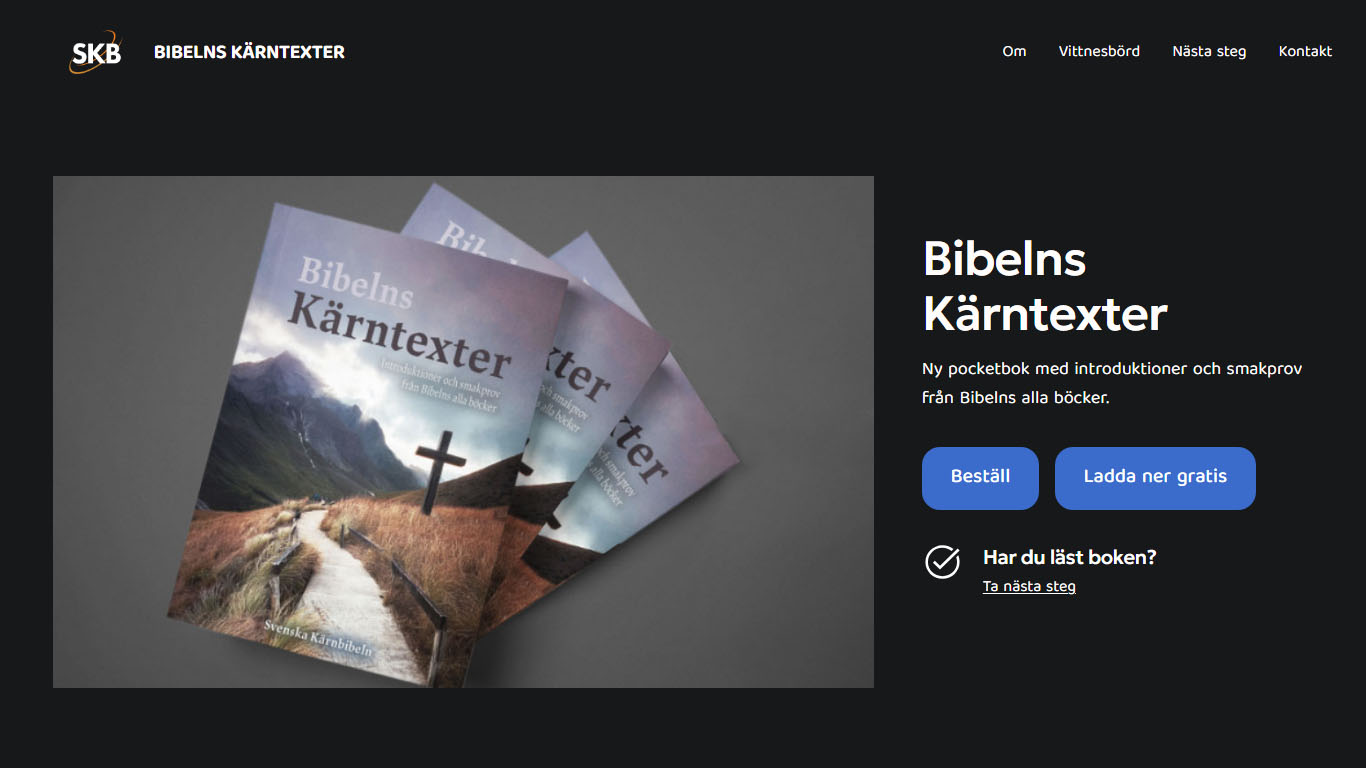
Task: Click the SKB logo icon
Action: click(x=96, y=52)
